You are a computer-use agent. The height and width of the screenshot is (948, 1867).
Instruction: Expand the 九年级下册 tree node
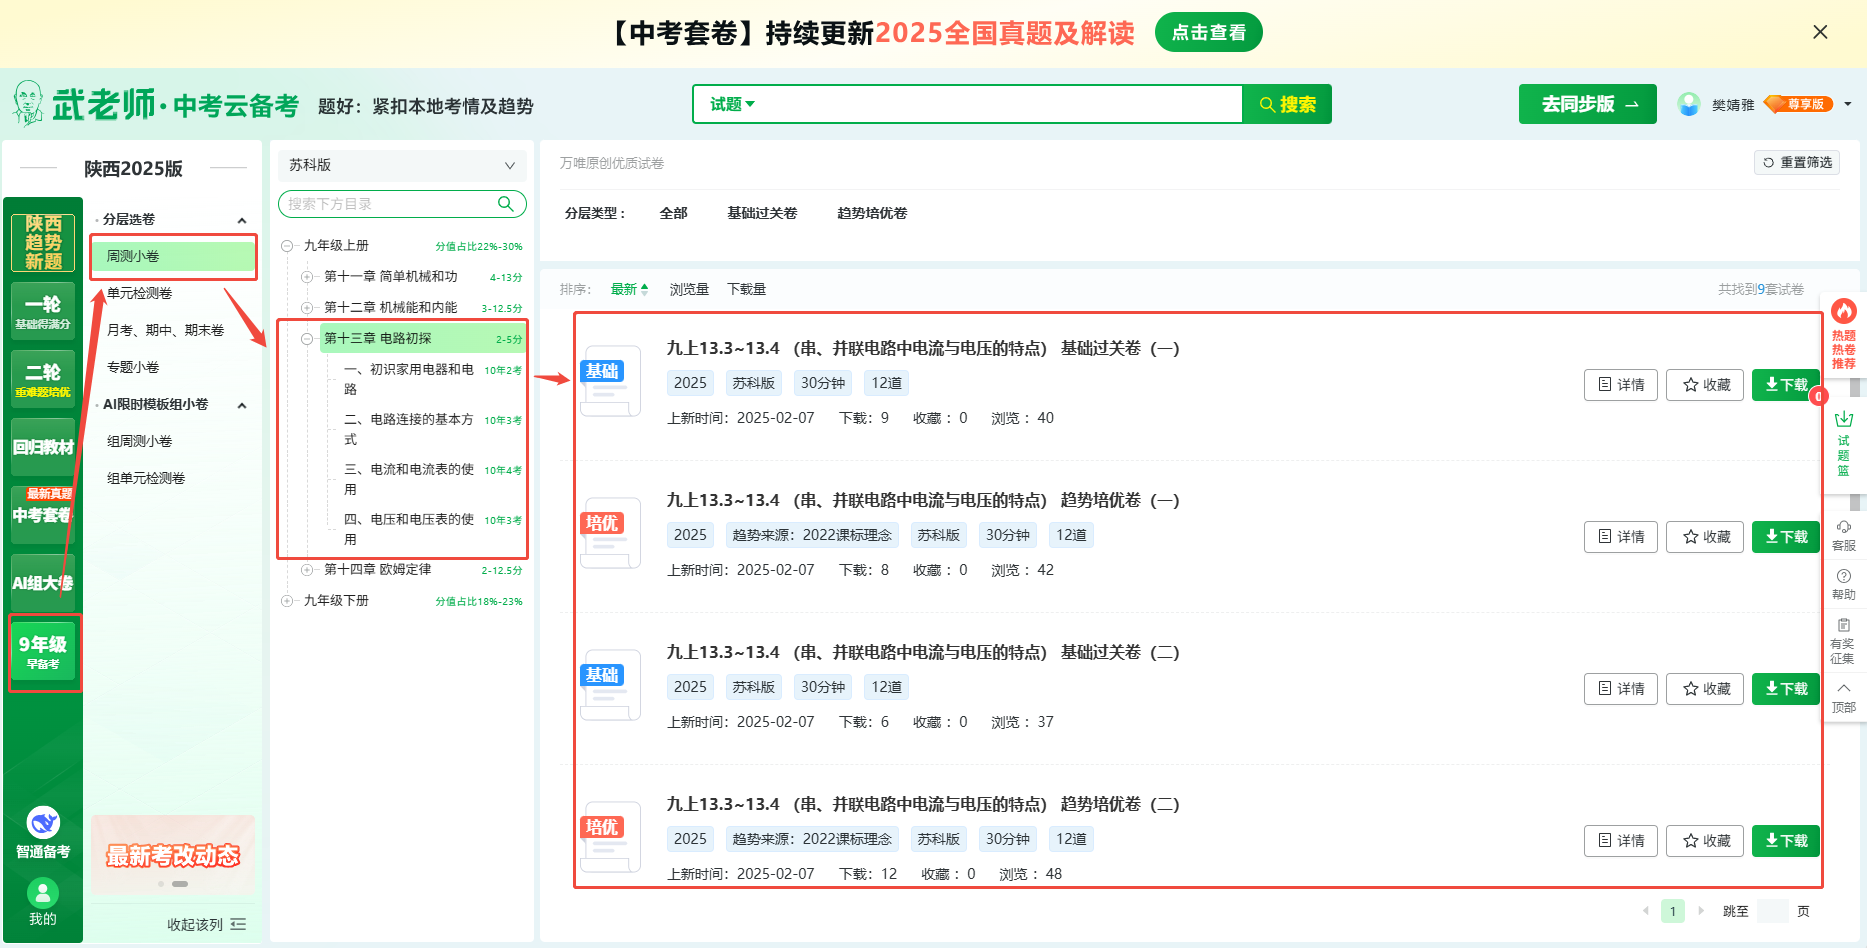[x=288, y=601]
